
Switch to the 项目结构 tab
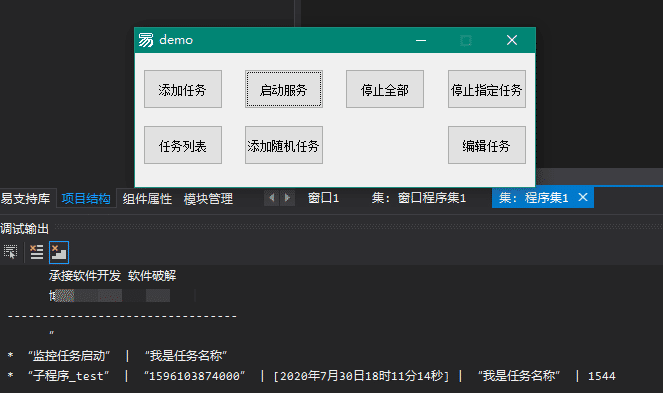point(86,198)
